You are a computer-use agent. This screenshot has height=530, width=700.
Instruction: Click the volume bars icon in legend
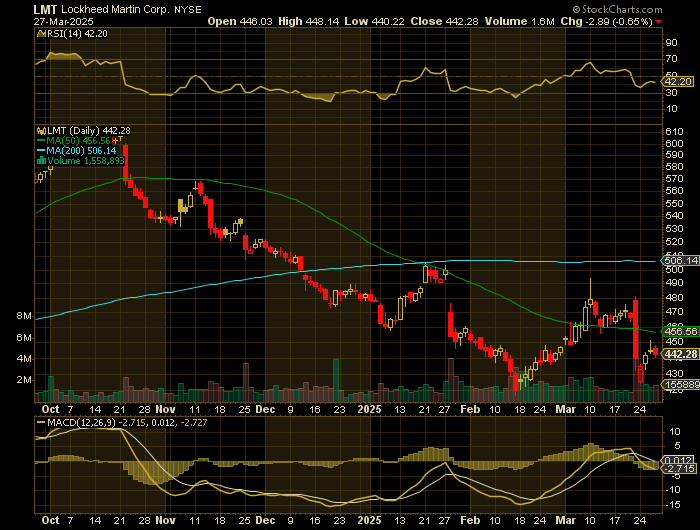coord(41,161)
